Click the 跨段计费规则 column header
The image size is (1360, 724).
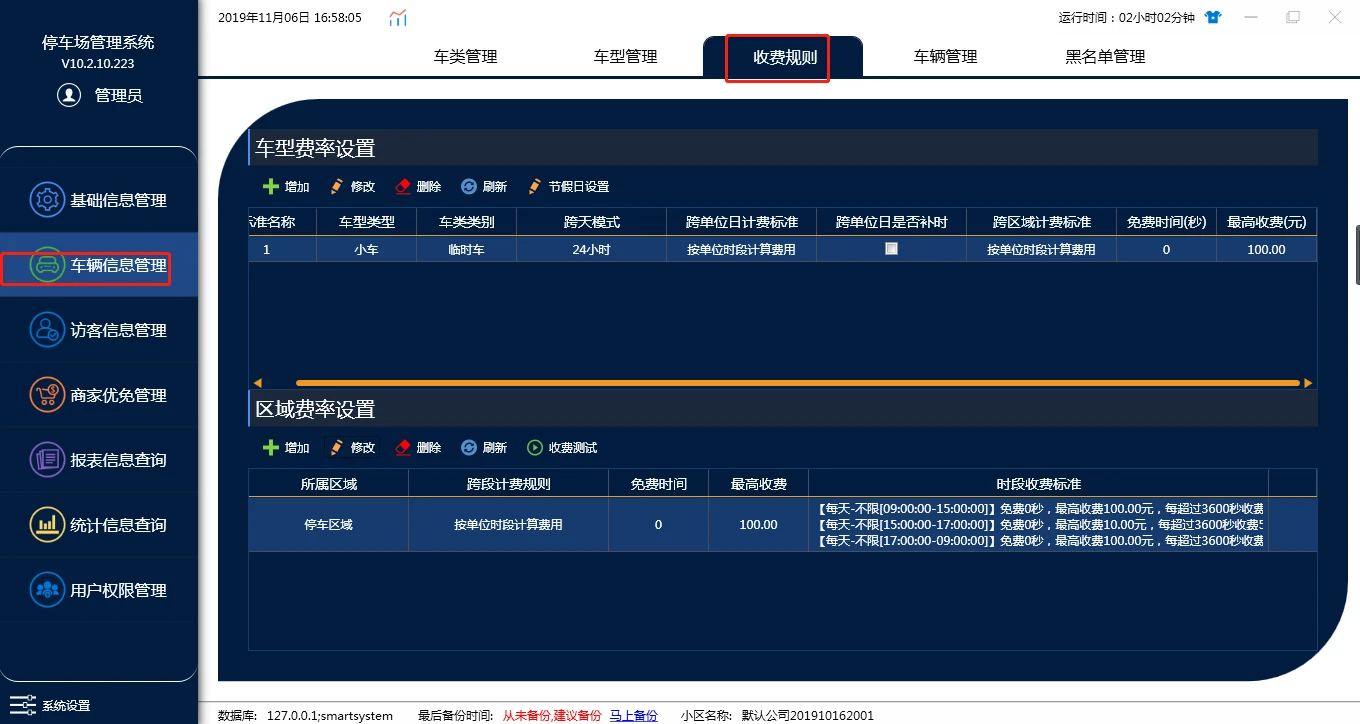click(x=509, y=484)
